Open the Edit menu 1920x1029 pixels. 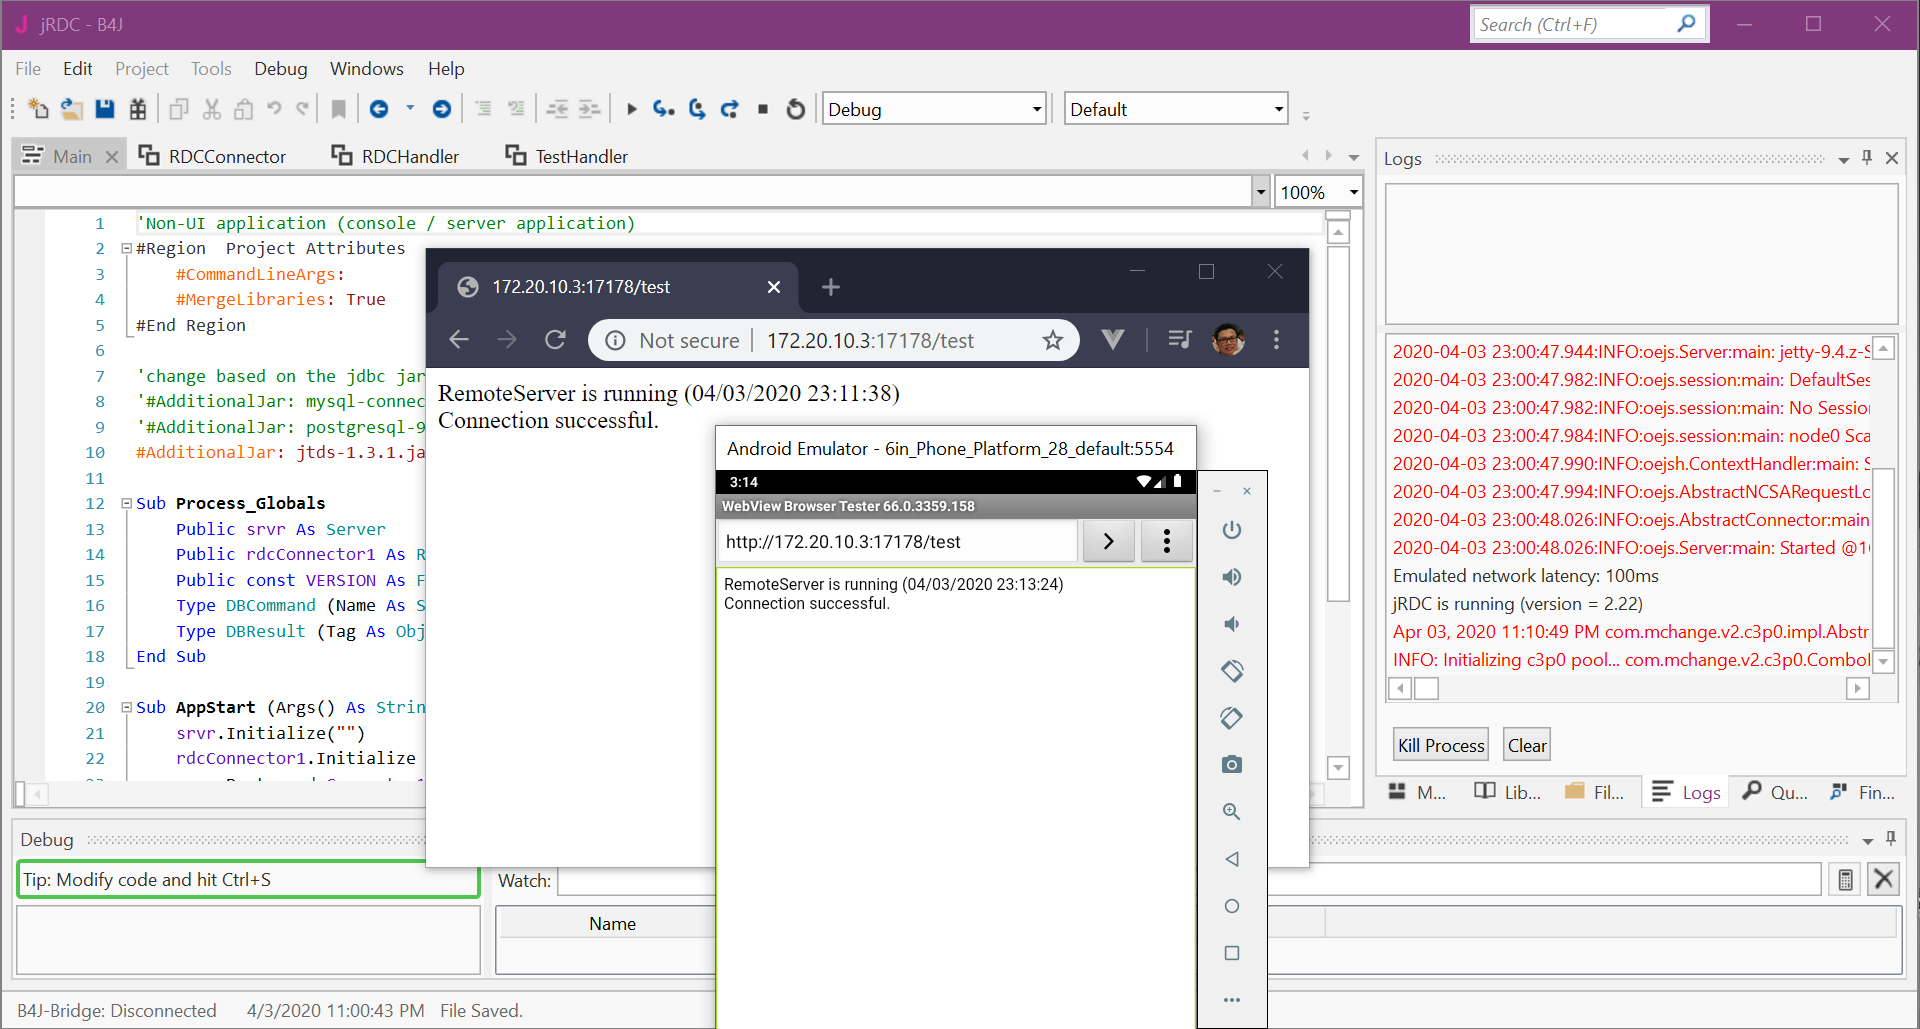point(77,69)
